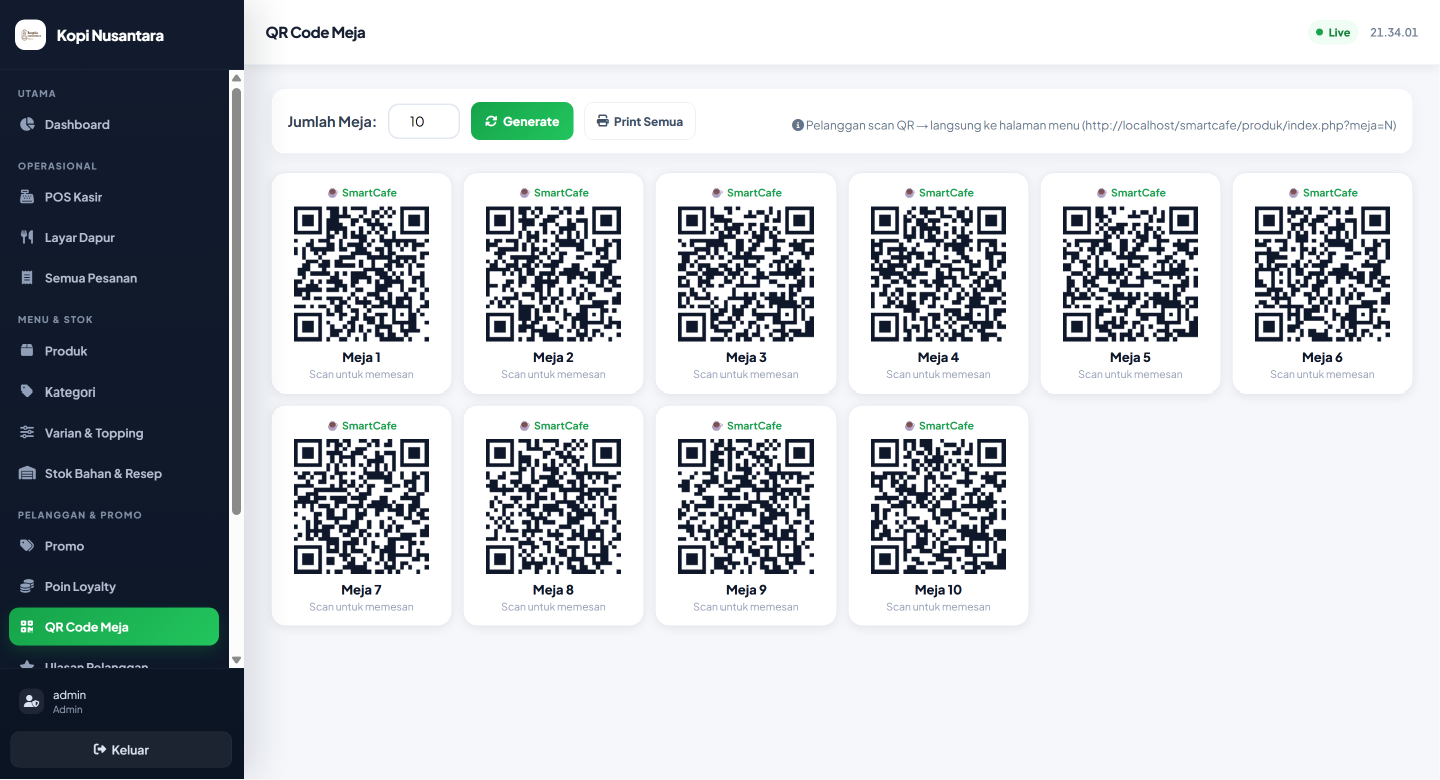
Task: Click the Meja 9 QR code
Action: click(746, 507)
